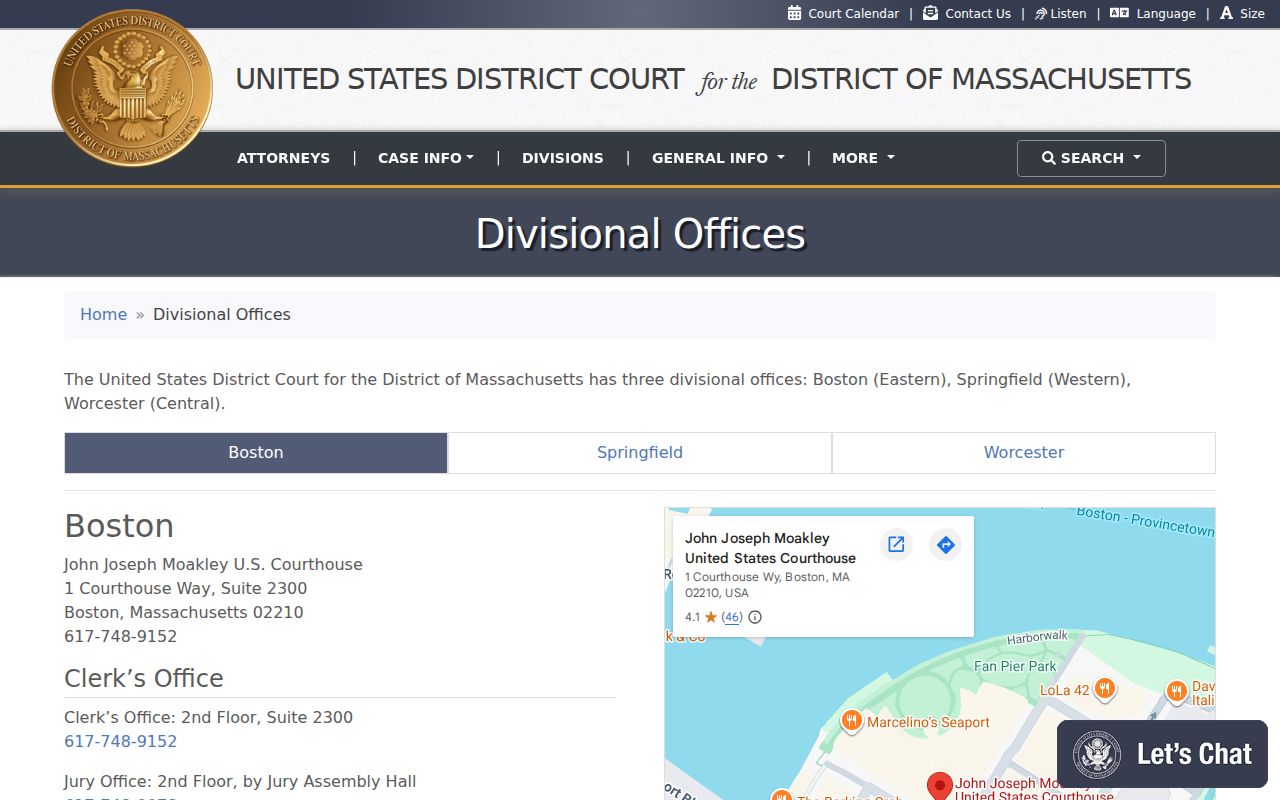Click the Language link text

pos(1166,14)
